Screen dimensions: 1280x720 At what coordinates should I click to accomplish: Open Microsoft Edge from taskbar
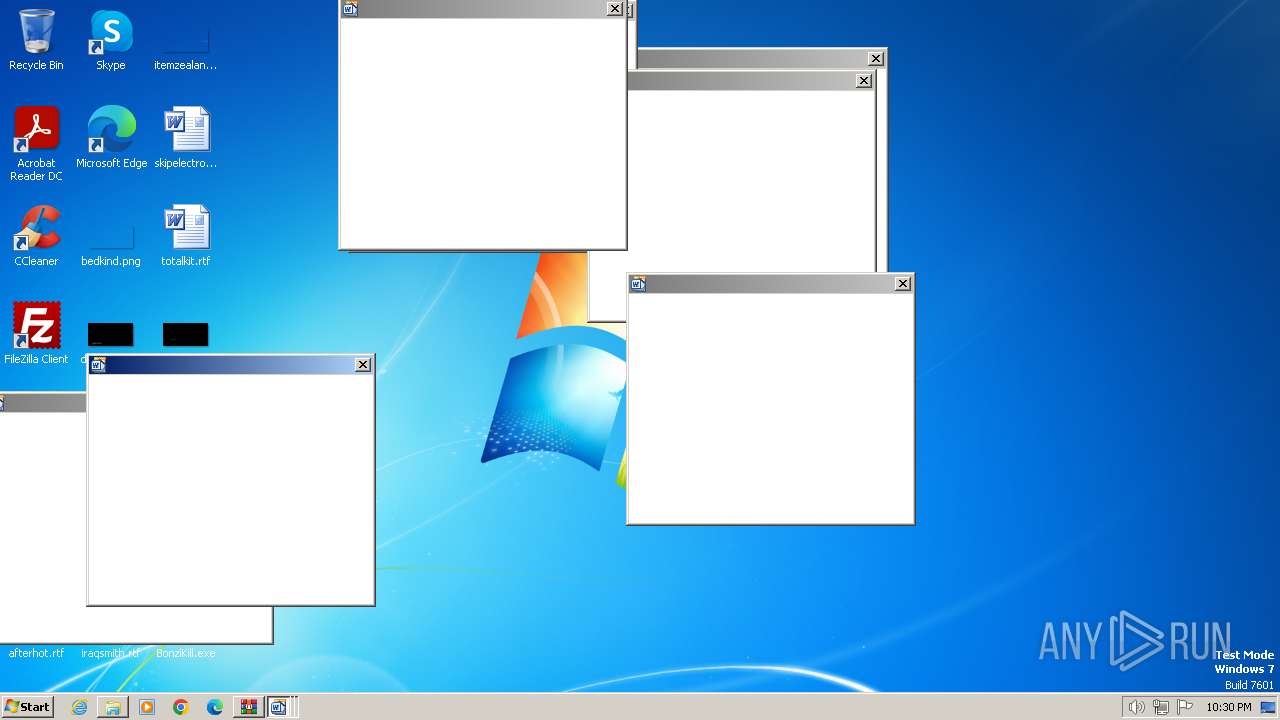coord(215,707)
